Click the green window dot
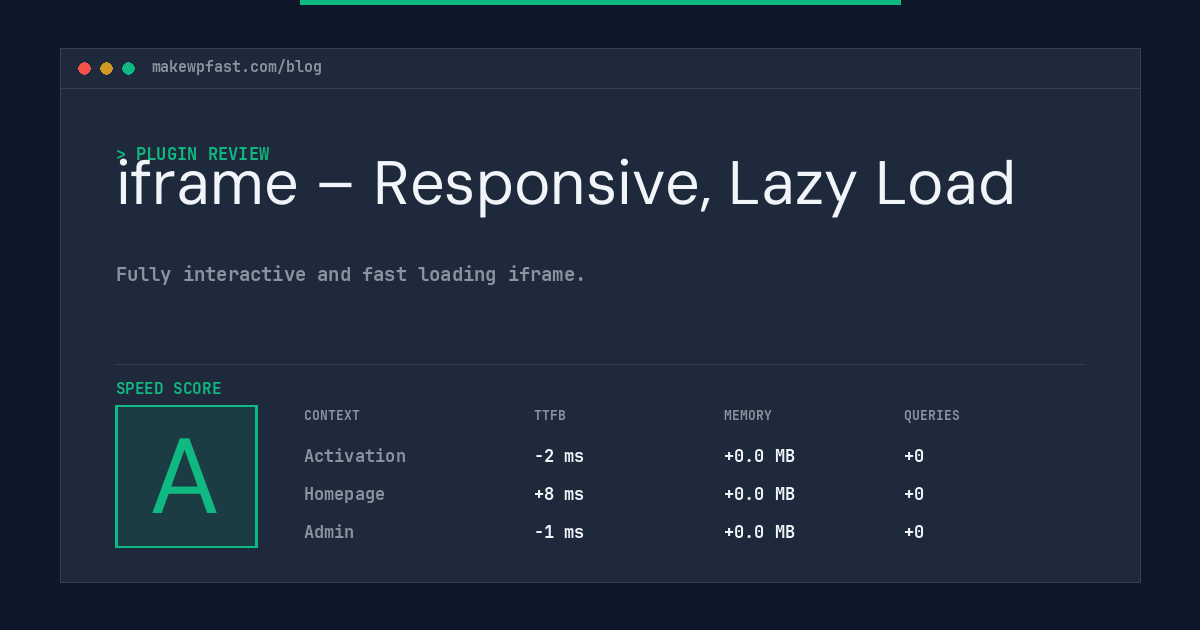The image size is (1200, 630). pyautogui.click(x=128, y=68)
